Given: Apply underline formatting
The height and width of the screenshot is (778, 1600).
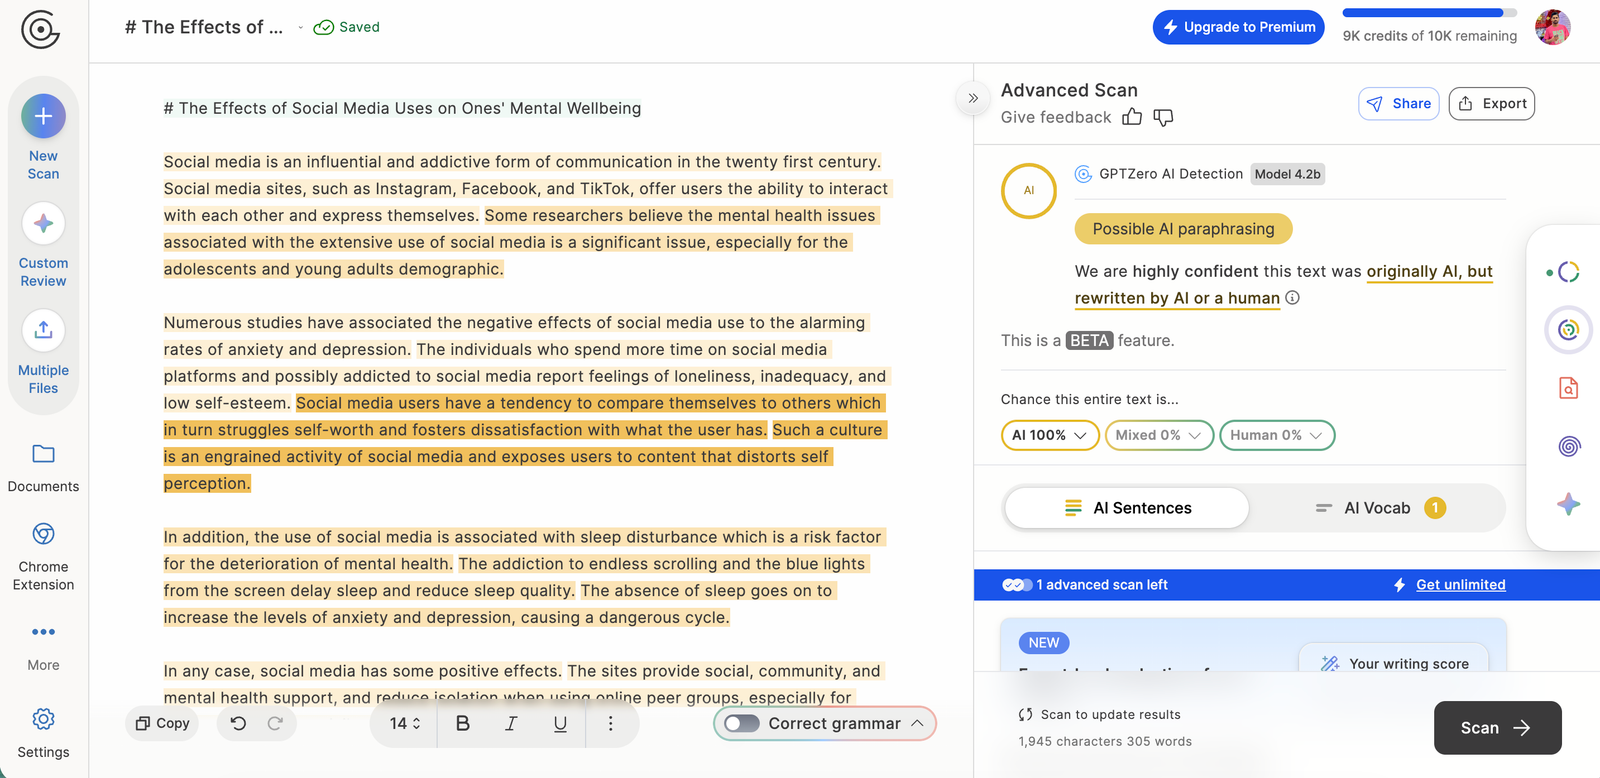Looking at the screenshot, I should tap(560, 723).
